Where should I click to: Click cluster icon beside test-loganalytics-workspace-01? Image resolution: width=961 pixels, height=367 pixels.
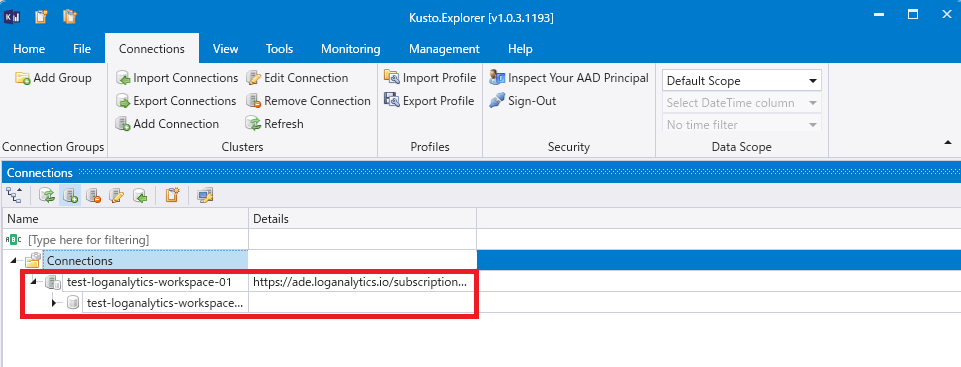click(53, 282)
